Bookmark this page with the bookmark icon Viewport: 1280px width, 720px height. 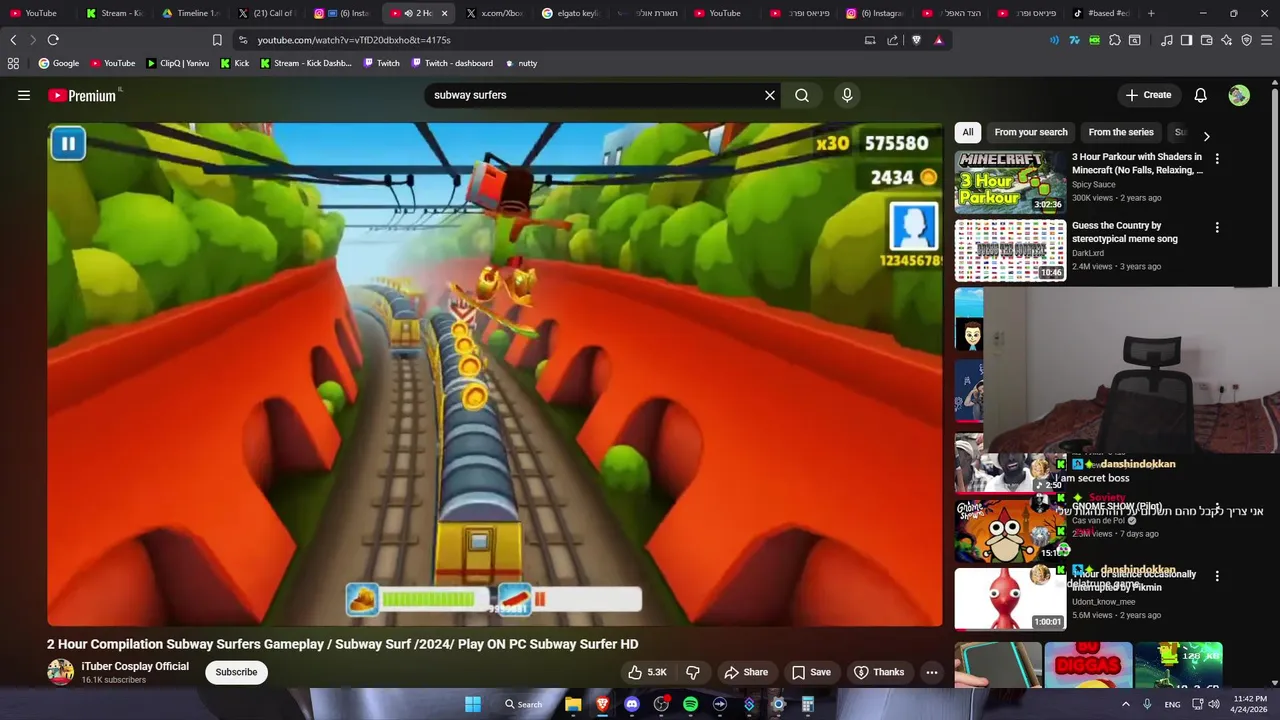pos(217,40)
